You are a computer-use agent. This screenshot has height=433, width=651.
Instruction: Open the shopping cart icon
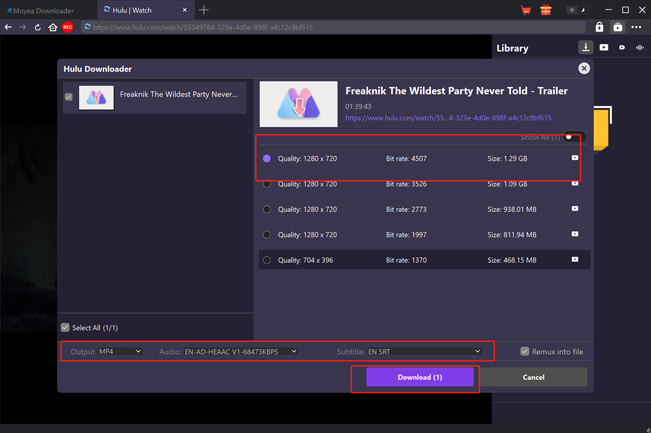click(526, 10)
